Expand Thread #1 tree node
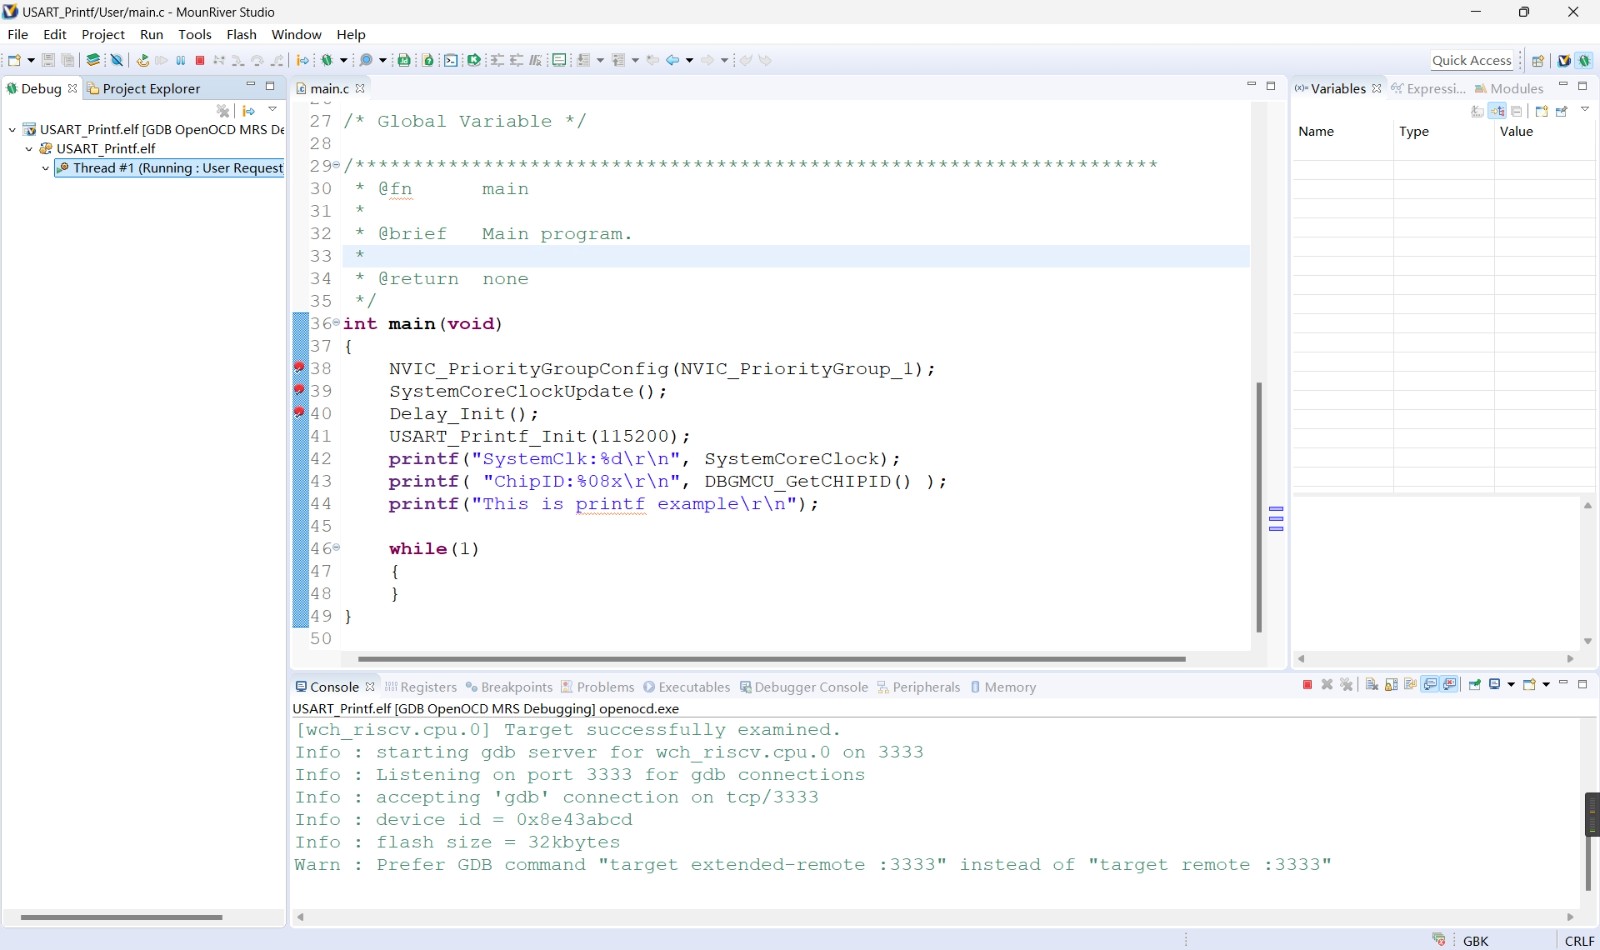Image resolution: width=1600 pixels, height=950 pixels. pyautogui.click(x=46, y=168)
